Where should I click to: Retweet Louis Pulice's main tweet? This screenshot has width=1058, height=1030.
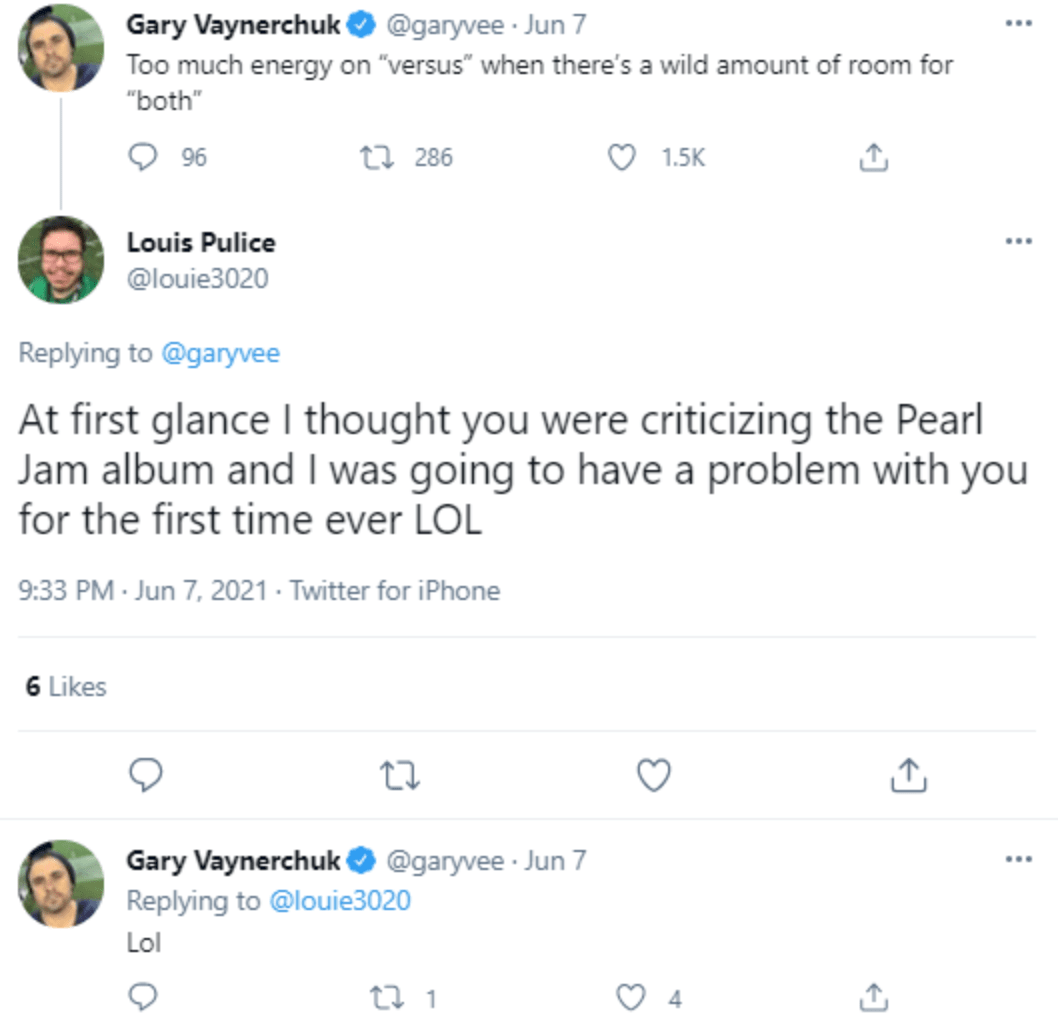[400, 774]
